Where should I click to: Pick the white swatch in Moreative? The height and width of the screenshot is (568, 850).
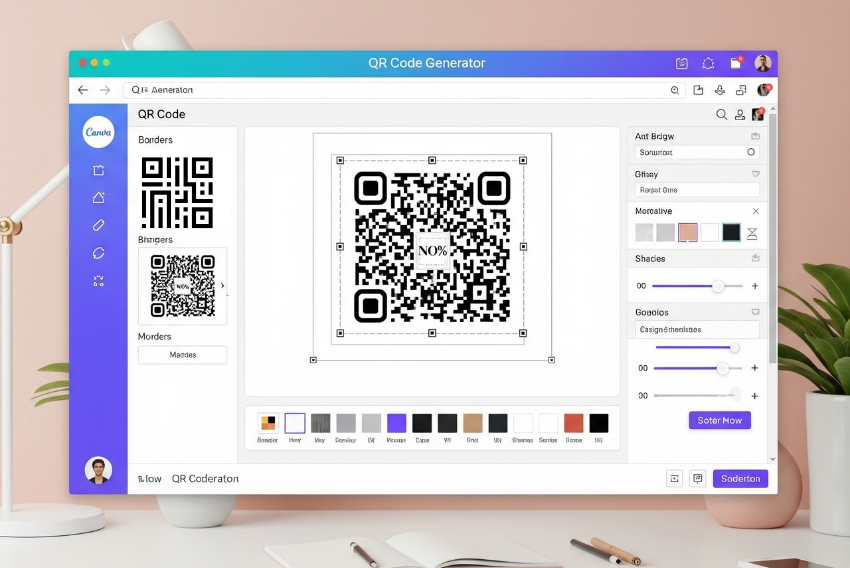coord(710,232)
